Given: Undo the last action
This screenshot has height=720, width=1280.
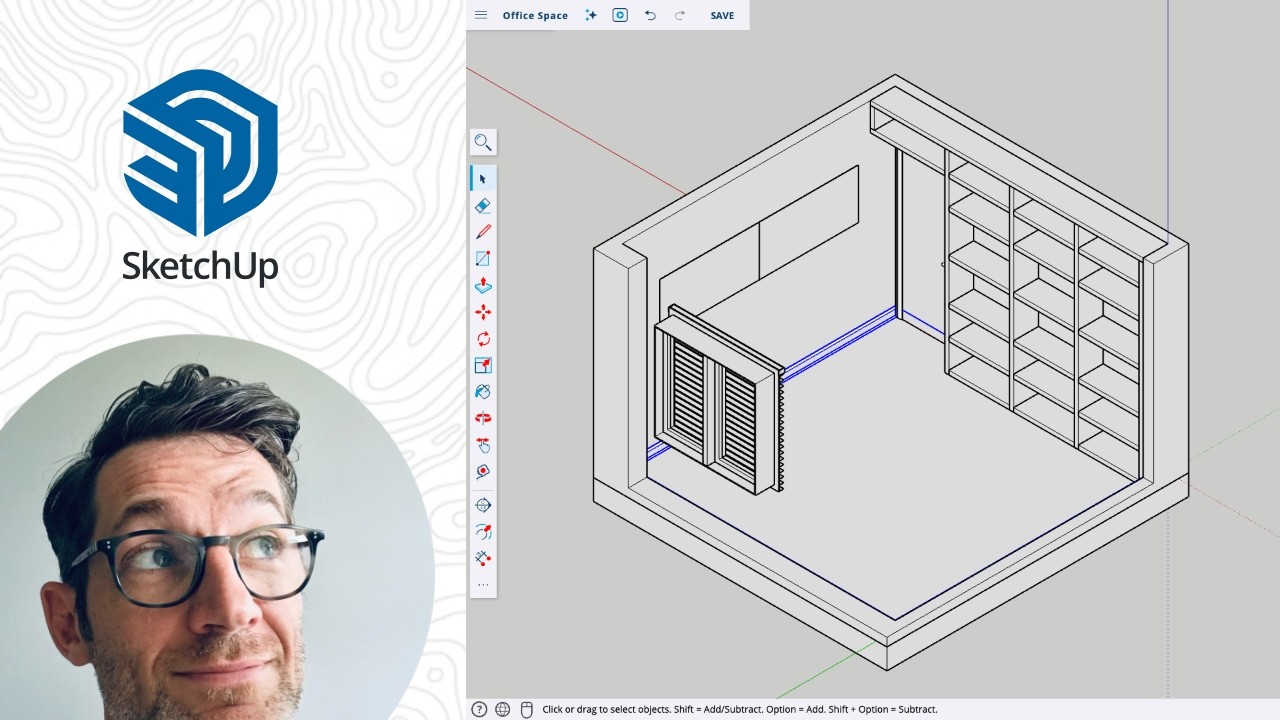Looking at the screenshot, I should click(x=650, y=15).
